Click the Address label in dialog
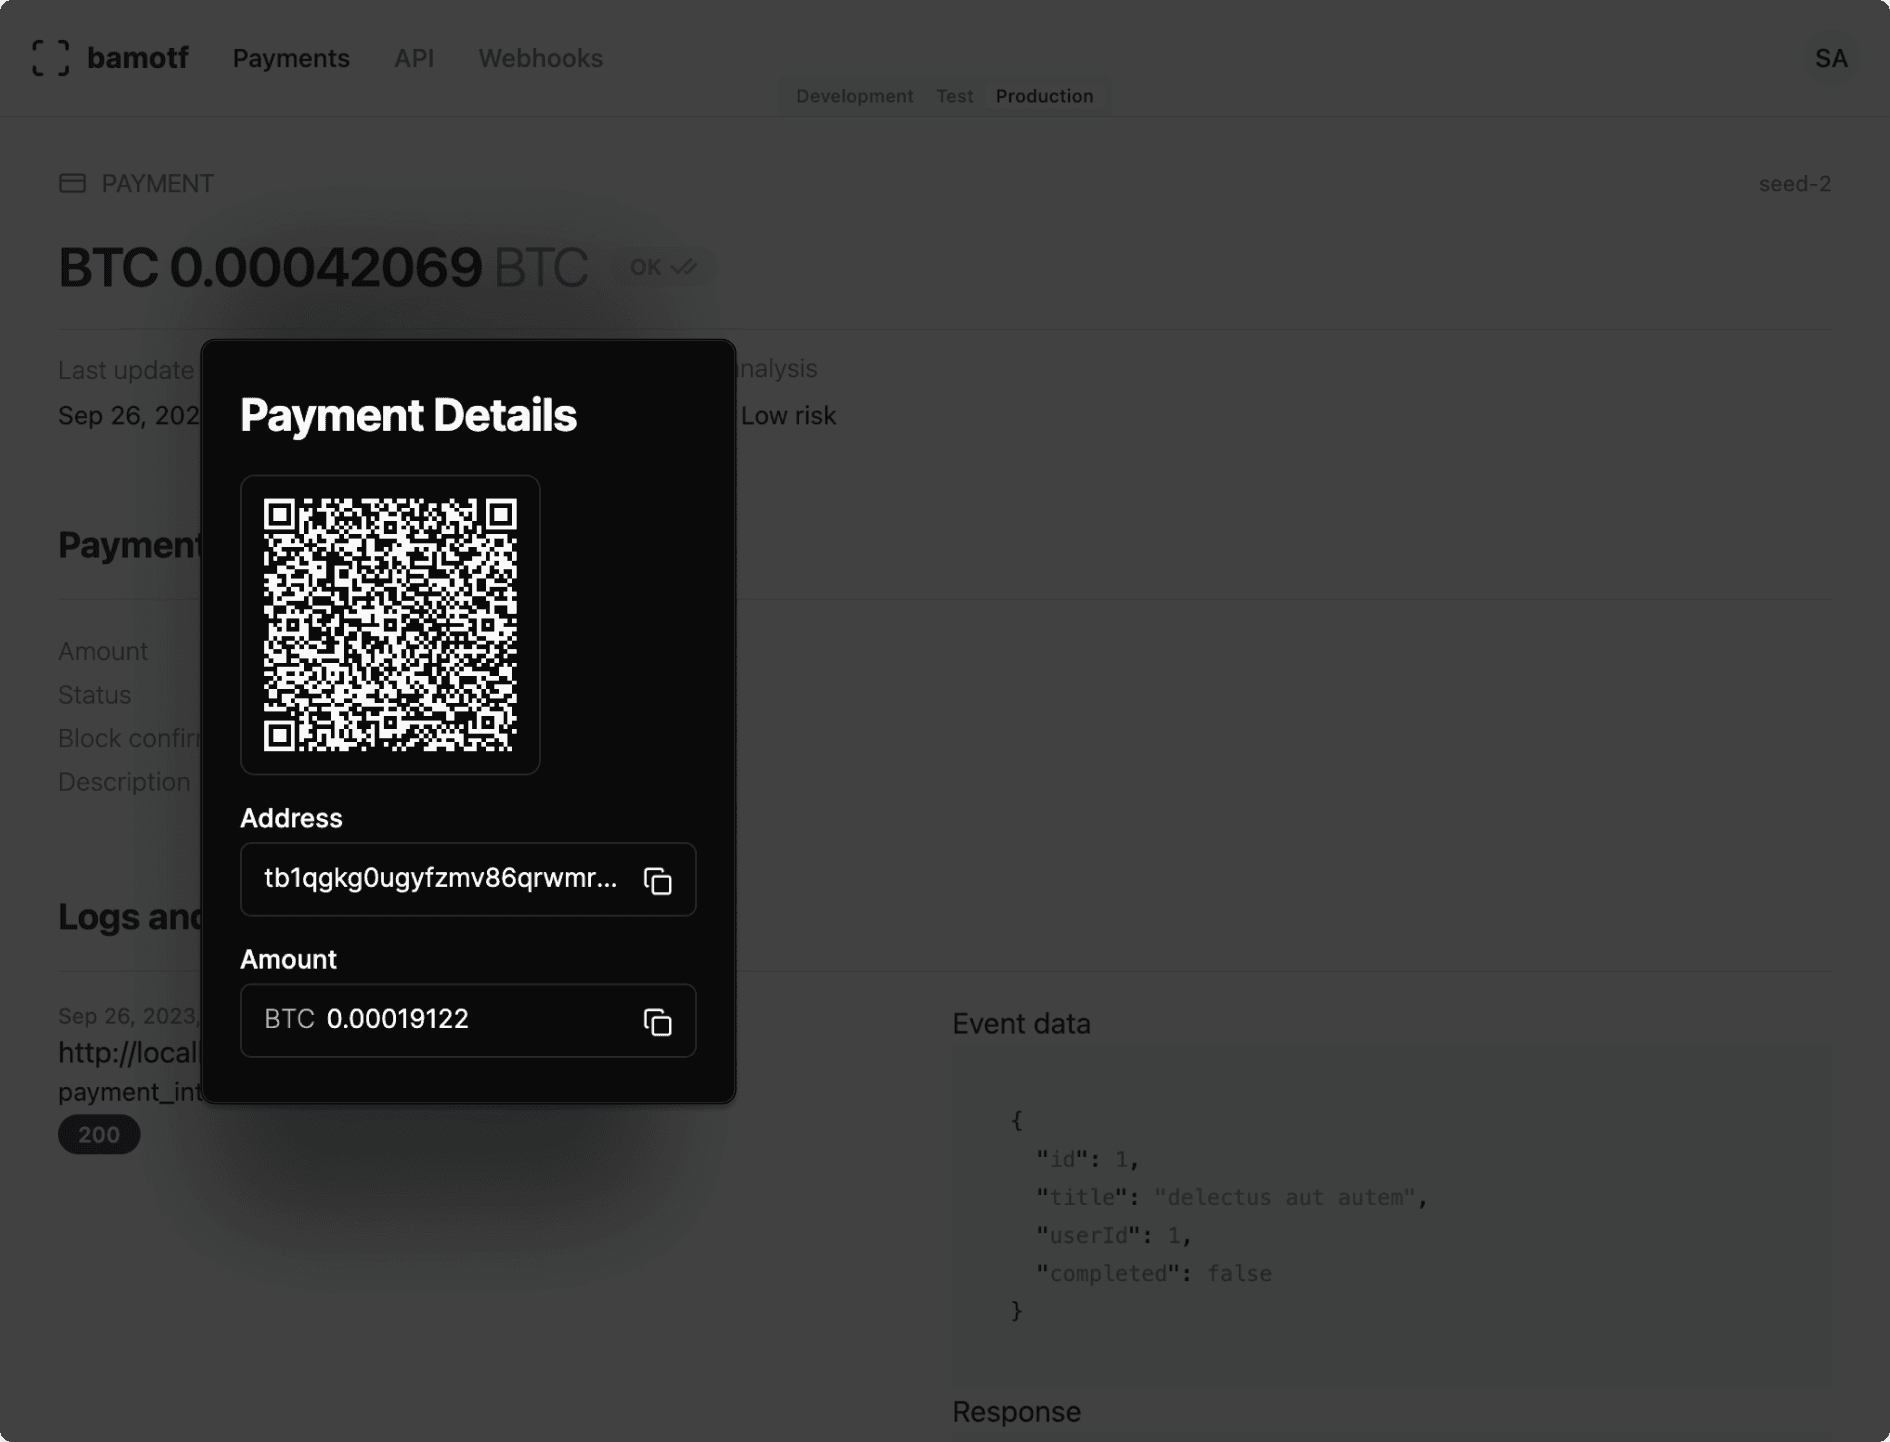1890x1442 pixels. coord(291,818)
